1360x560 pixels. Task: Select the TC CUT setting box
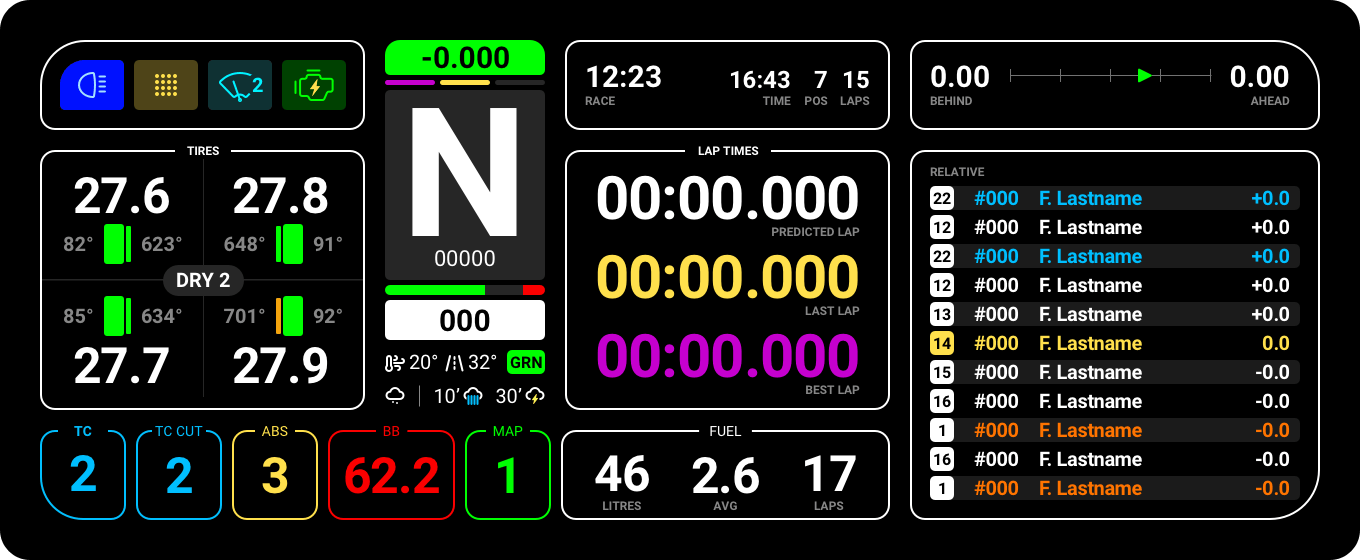179,475
